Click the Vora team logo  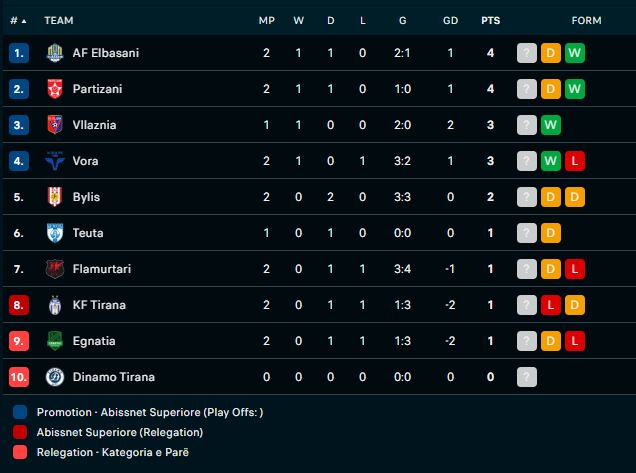55,161
